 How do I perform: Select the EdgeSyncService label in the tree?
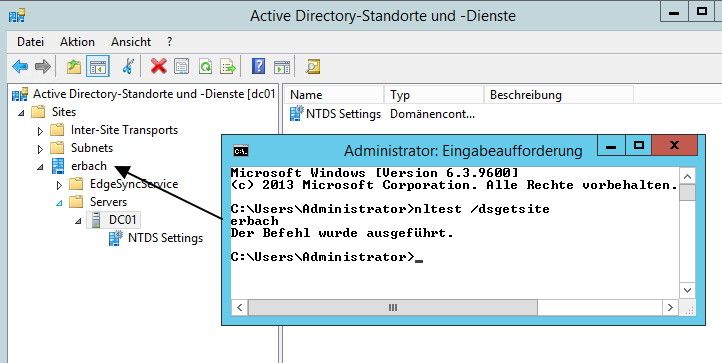(x=134, y=184)
